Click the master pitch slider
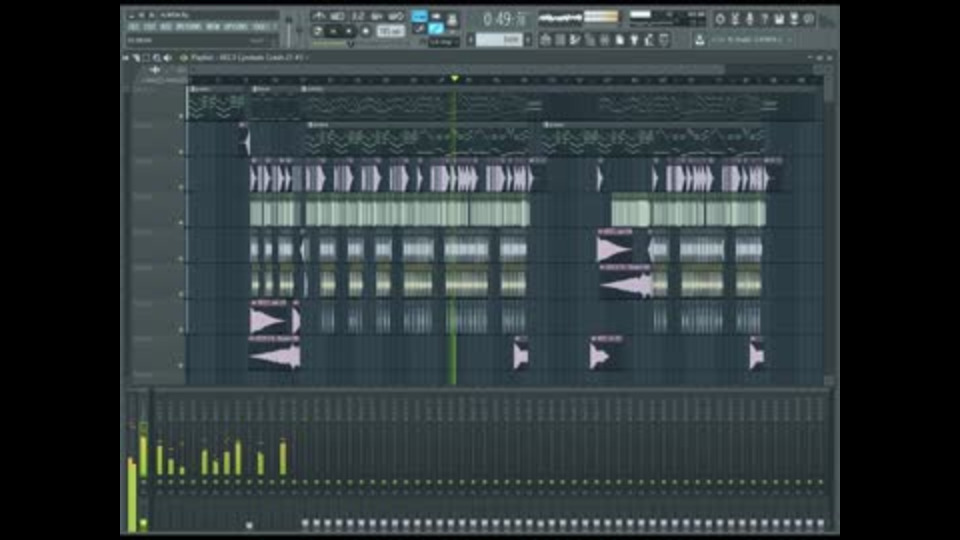Viewport: 960px width, 540px height. 299,32
